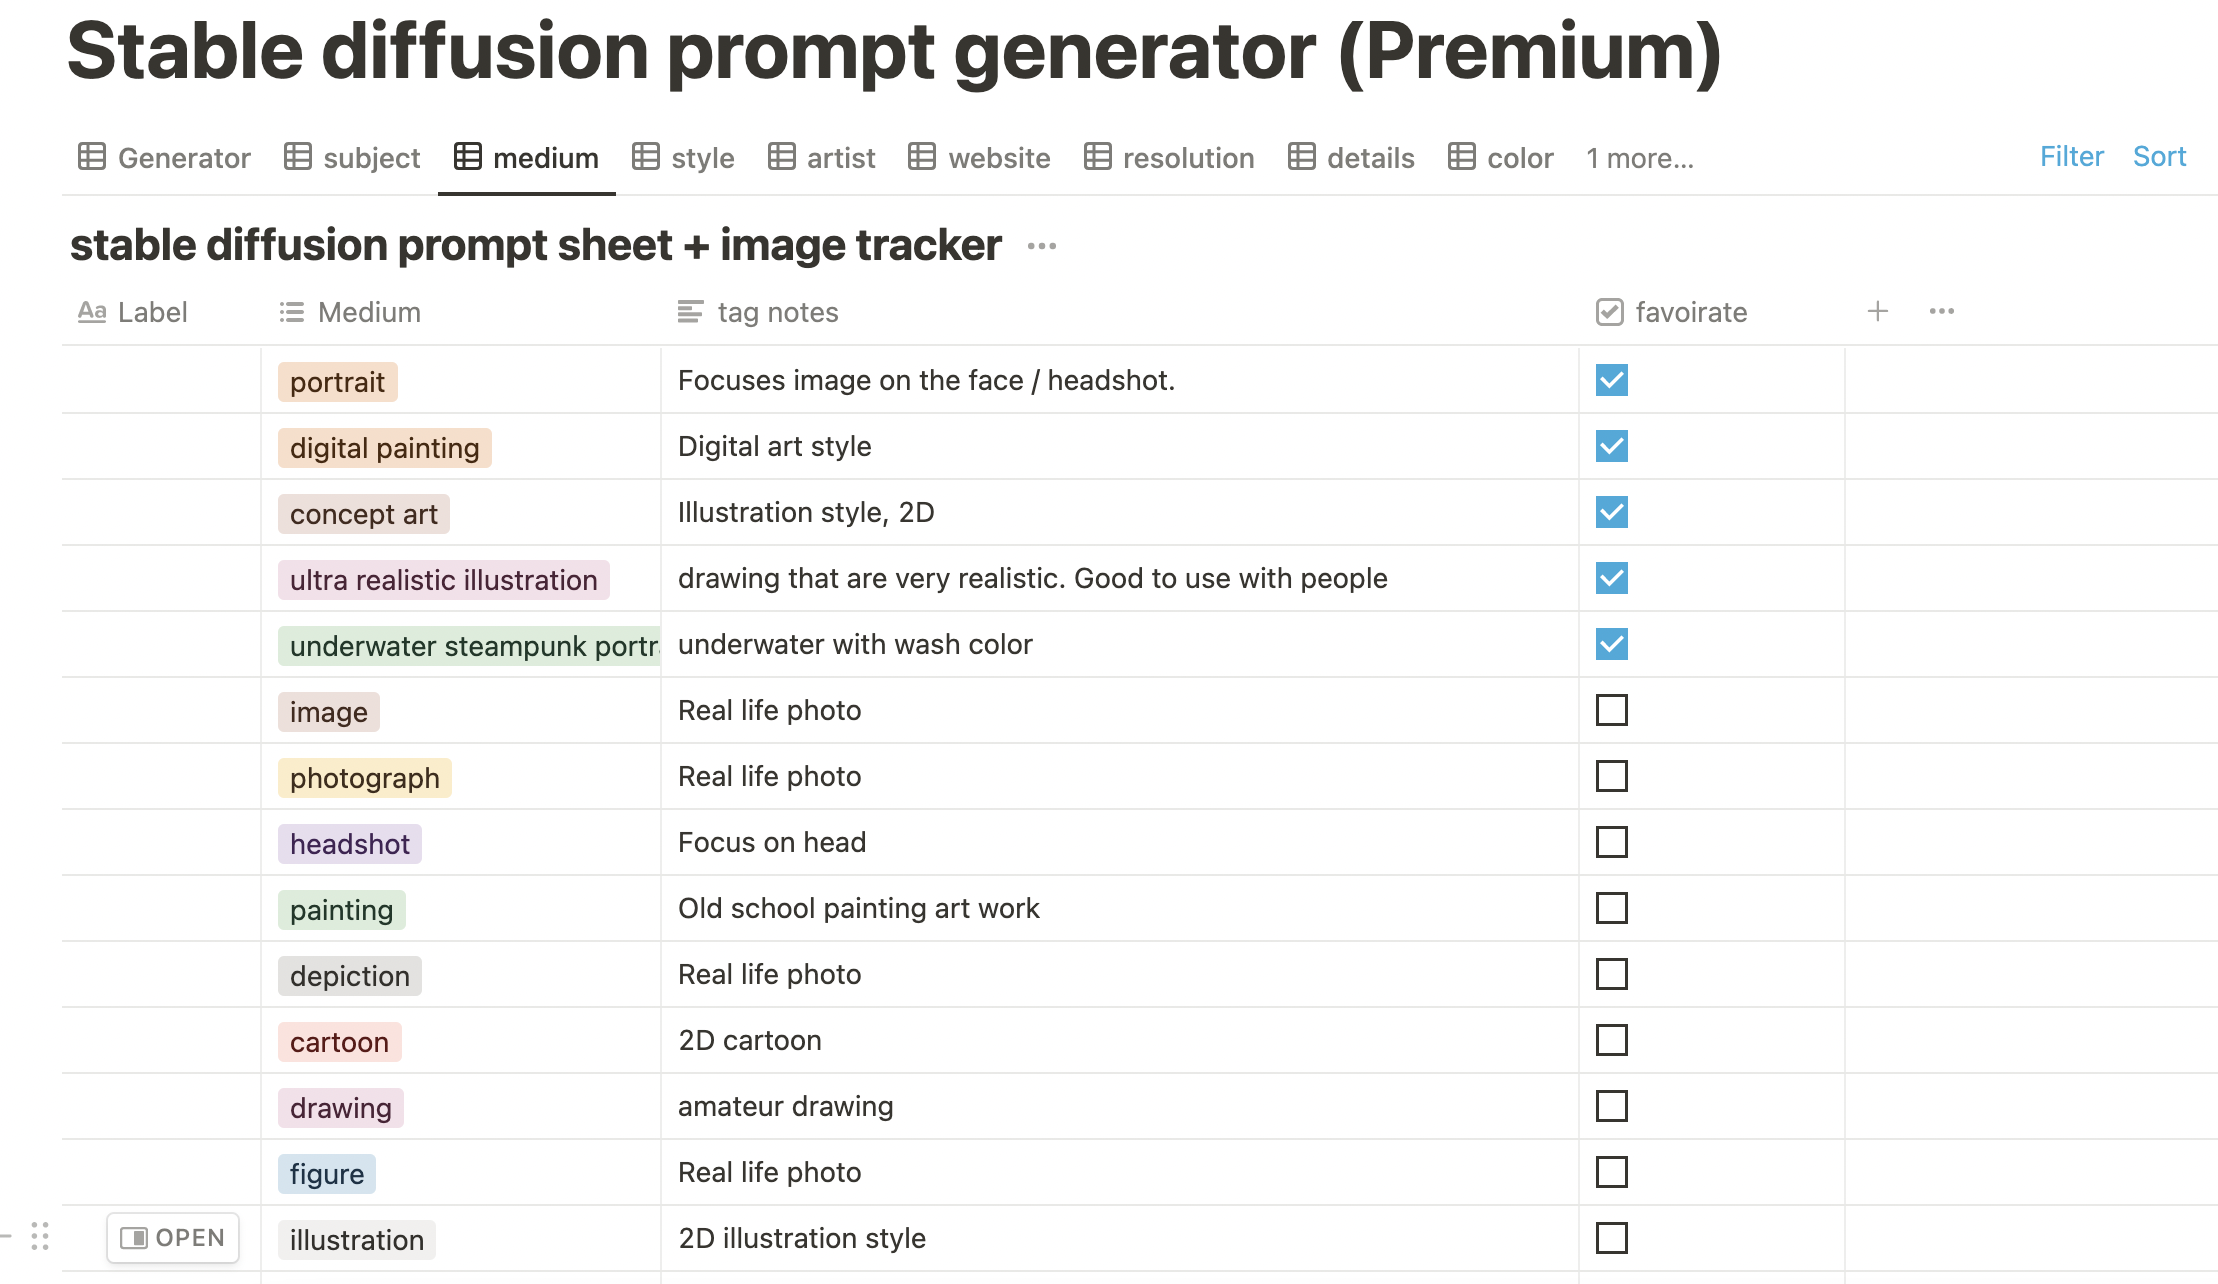
Task: Open the menu beside the sheet title
Action: pos(1041,245)
